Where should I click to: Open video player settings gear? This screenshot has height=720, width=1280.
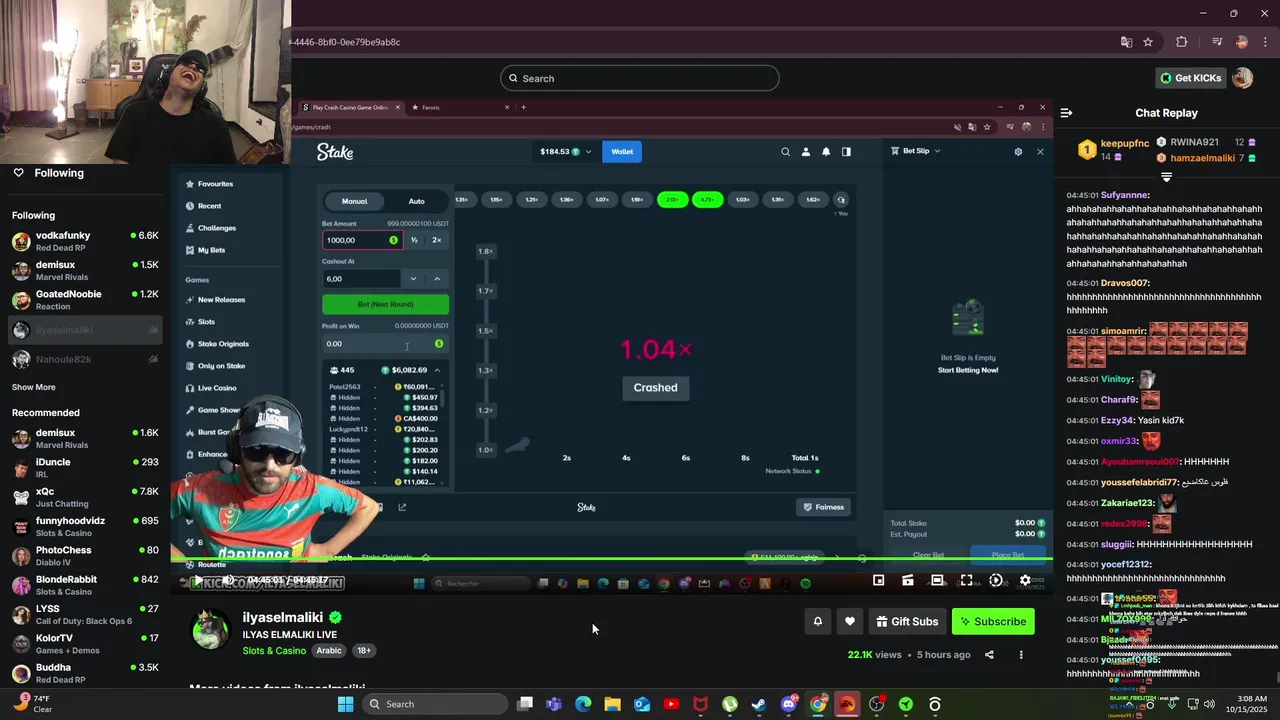[1025, 580]
